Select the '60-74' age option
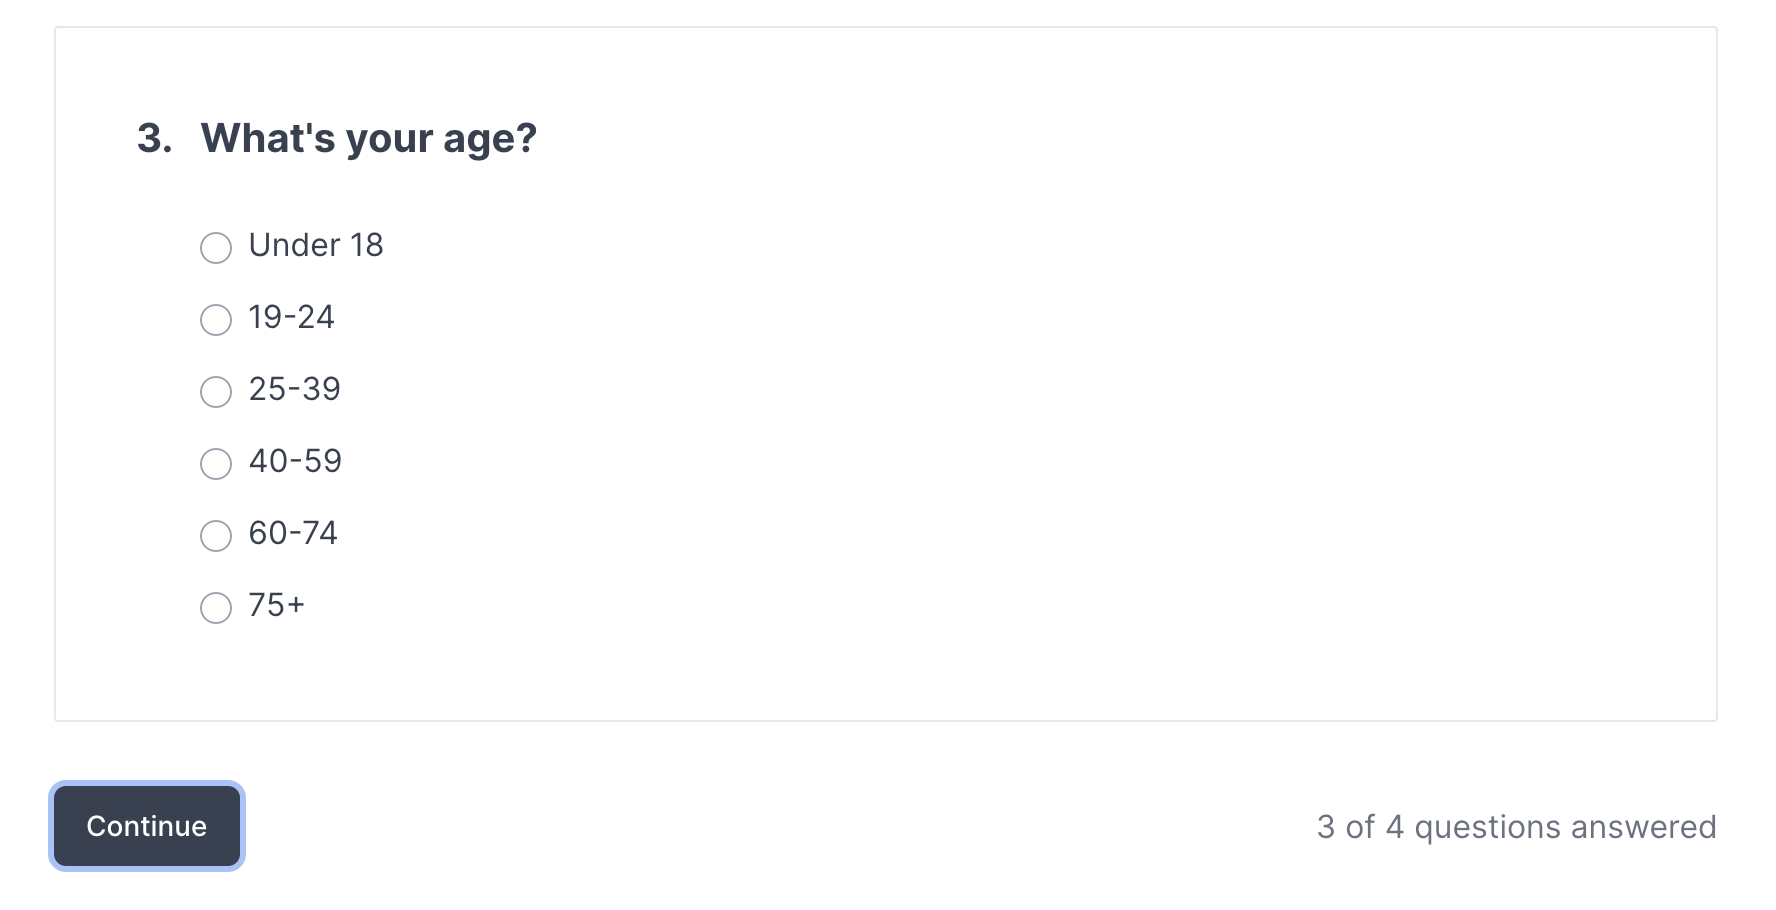 [293, 534]
